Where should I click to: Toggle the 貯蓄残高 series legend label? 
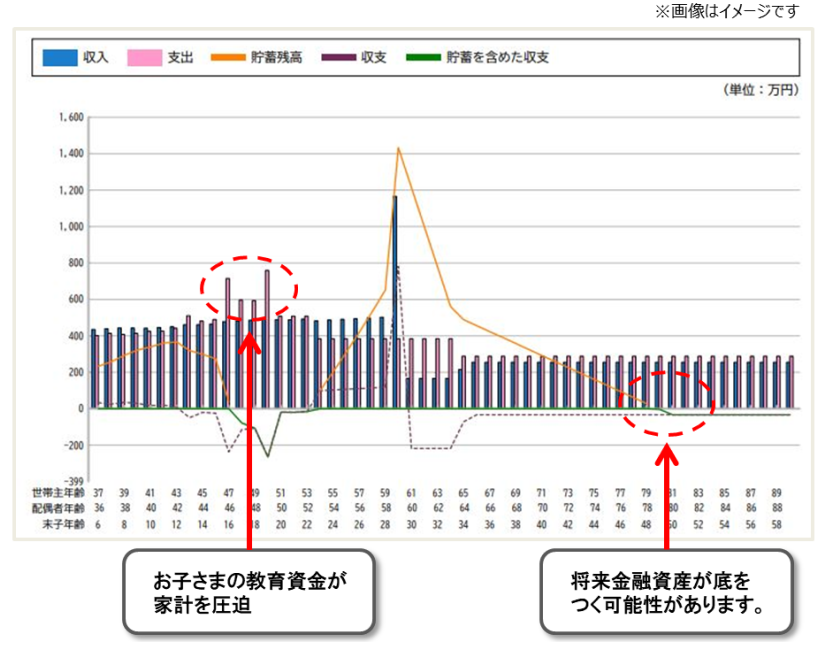pos(278,58)
